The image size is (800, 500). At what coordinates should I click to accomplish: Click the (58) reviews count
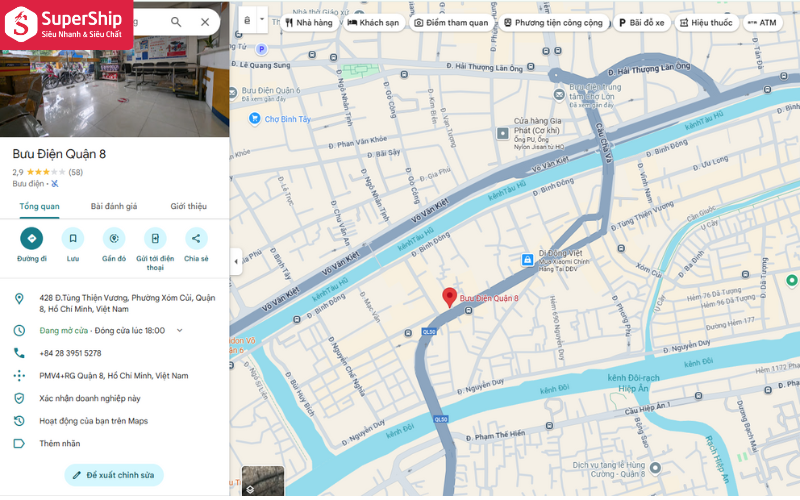(x=76, y=172)
